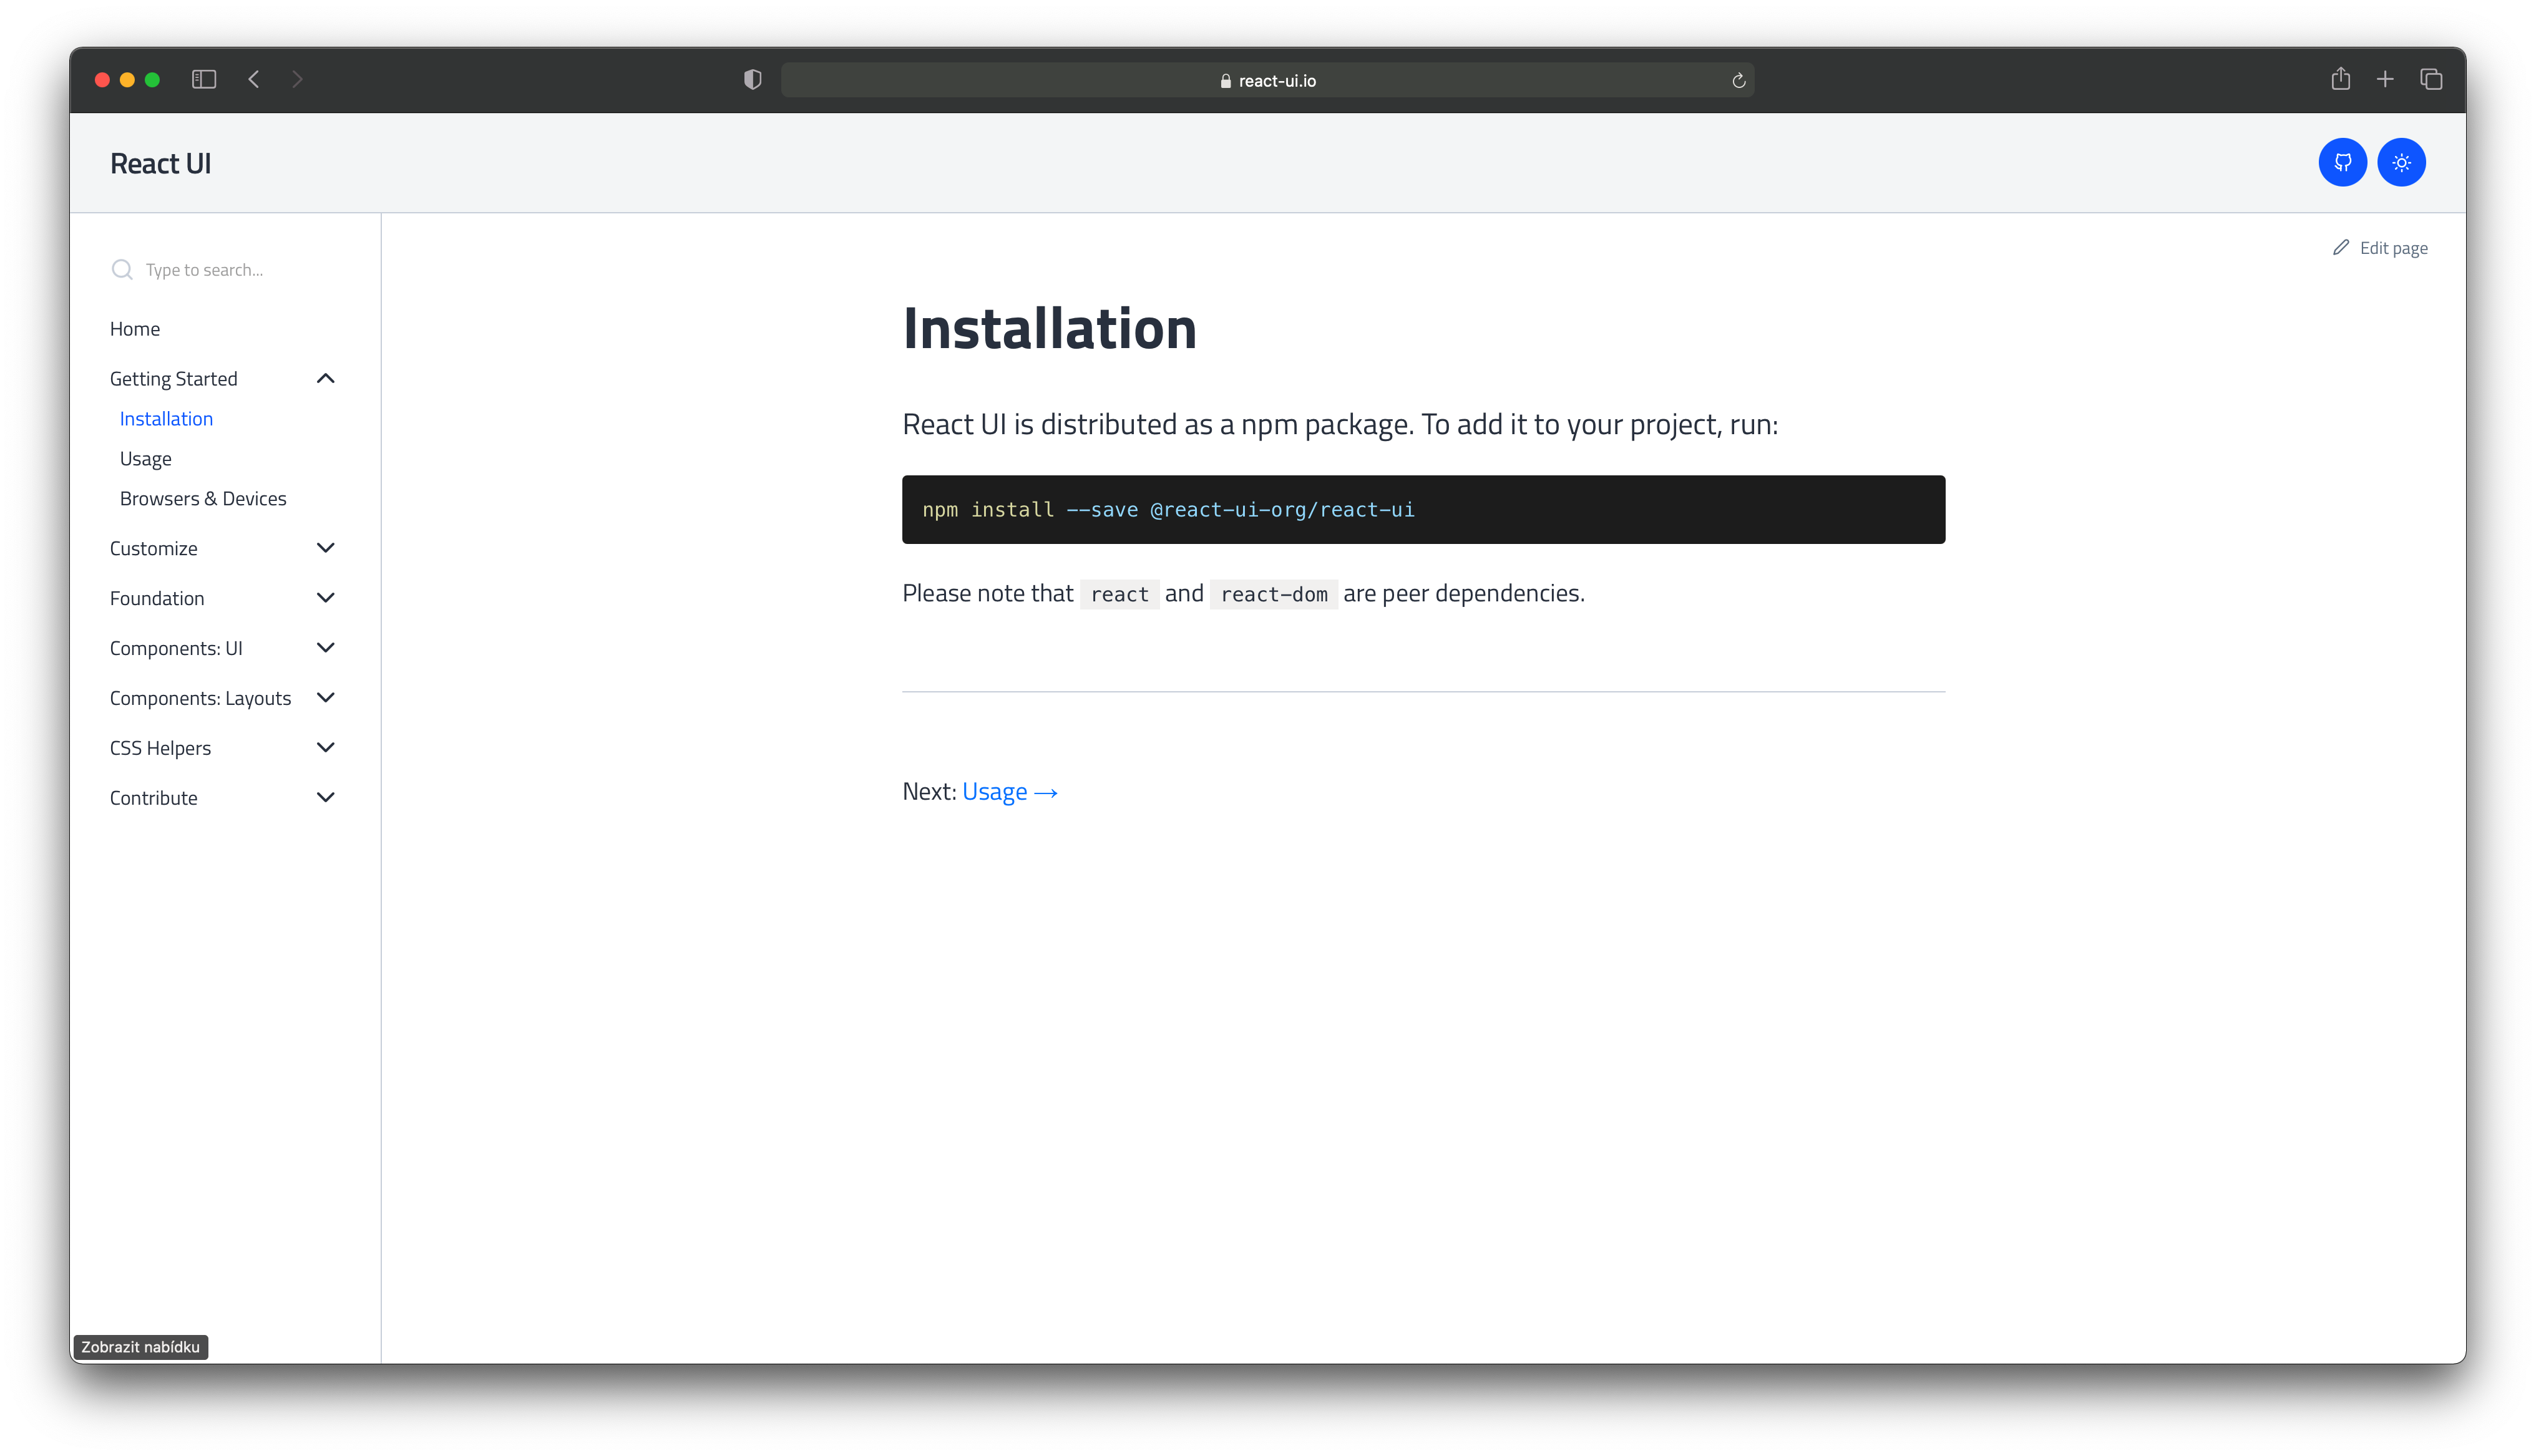Show the tab overview icon
This screenshot has height=1456, width=2536.
point(2431,79)
